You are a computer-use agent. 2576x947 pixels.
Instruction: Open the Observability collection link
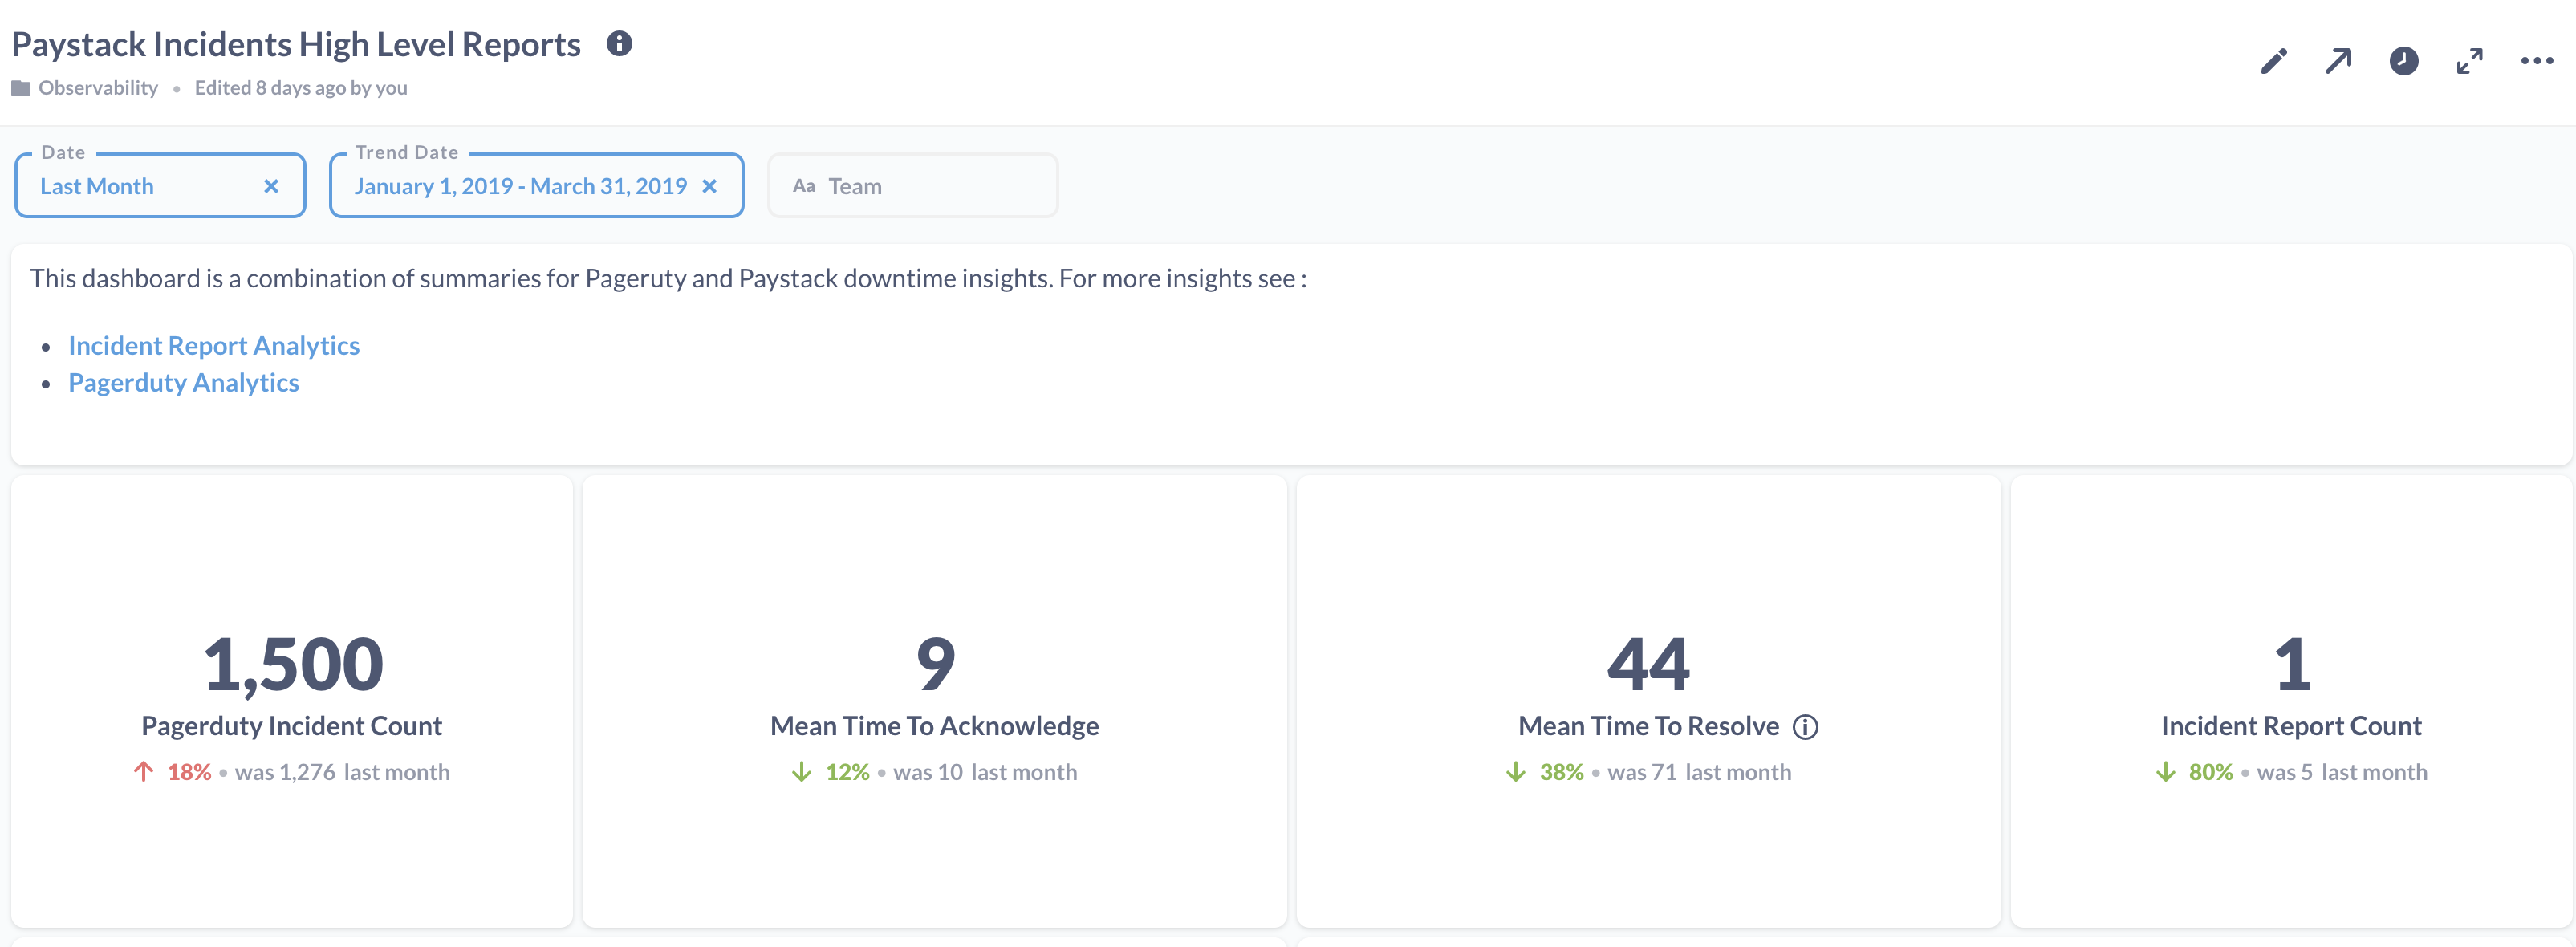pyautogui.click(x=98, y=88)
